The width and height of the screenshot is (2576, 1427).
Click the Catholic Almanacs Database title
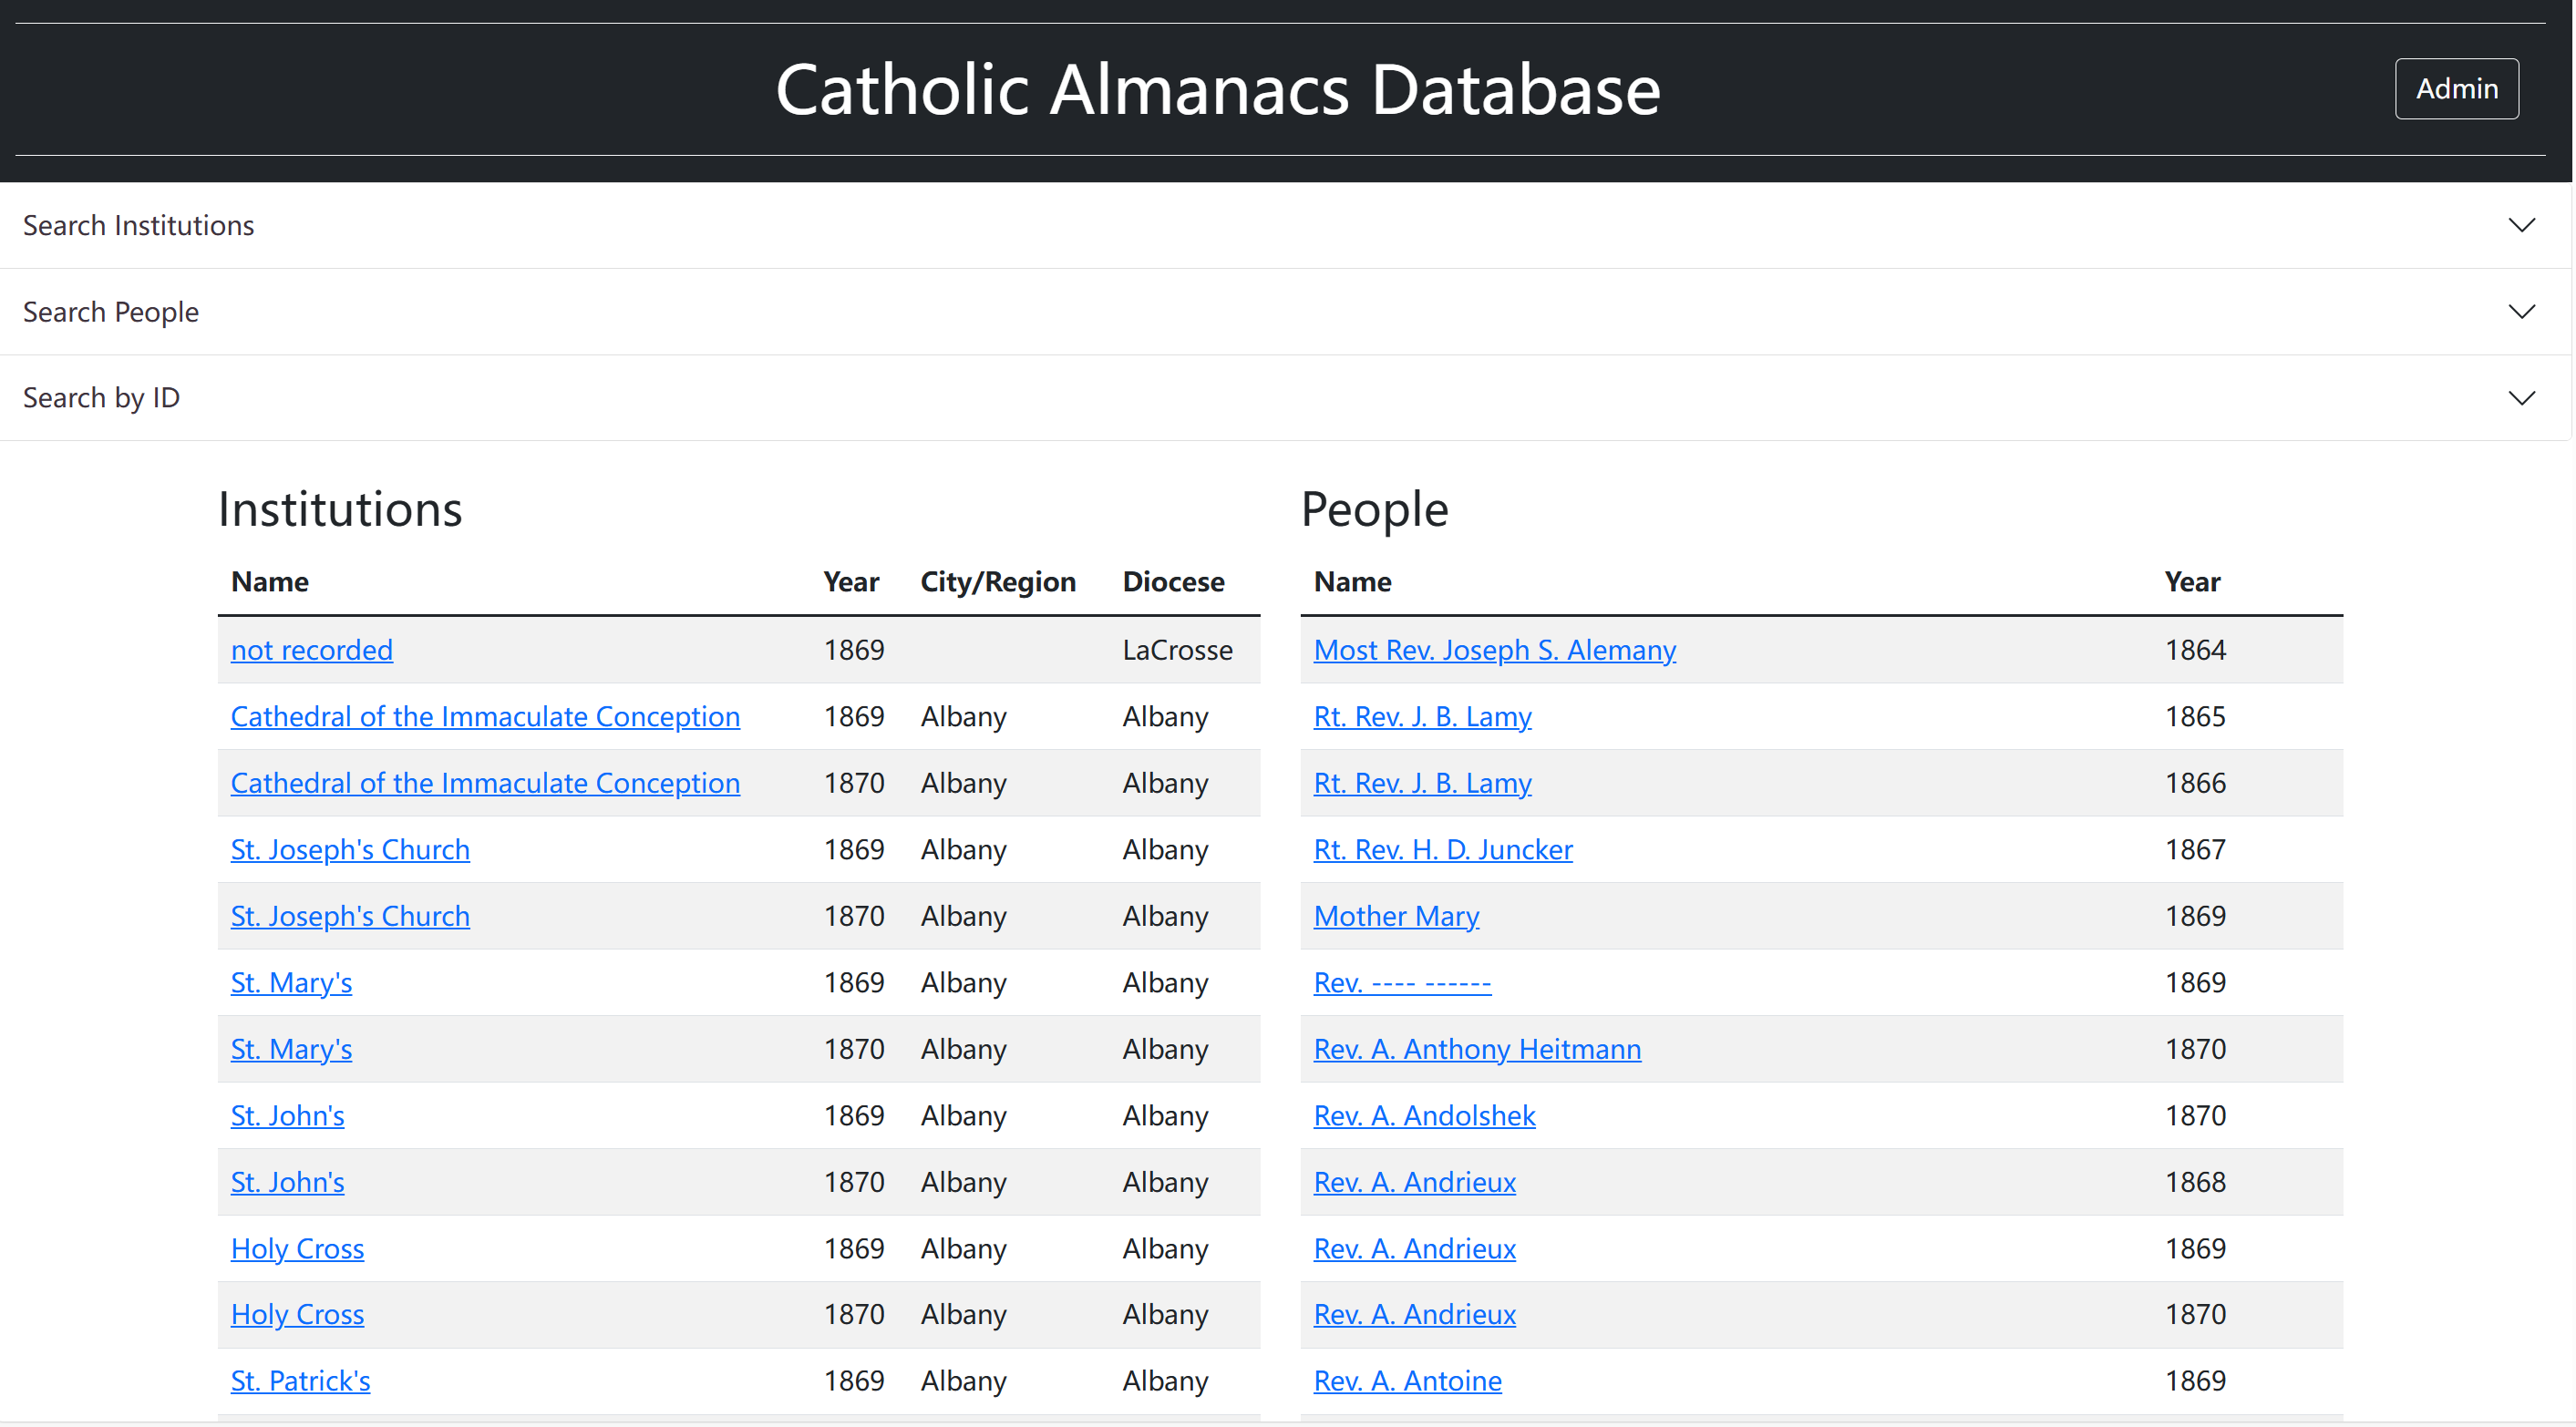1217,89
